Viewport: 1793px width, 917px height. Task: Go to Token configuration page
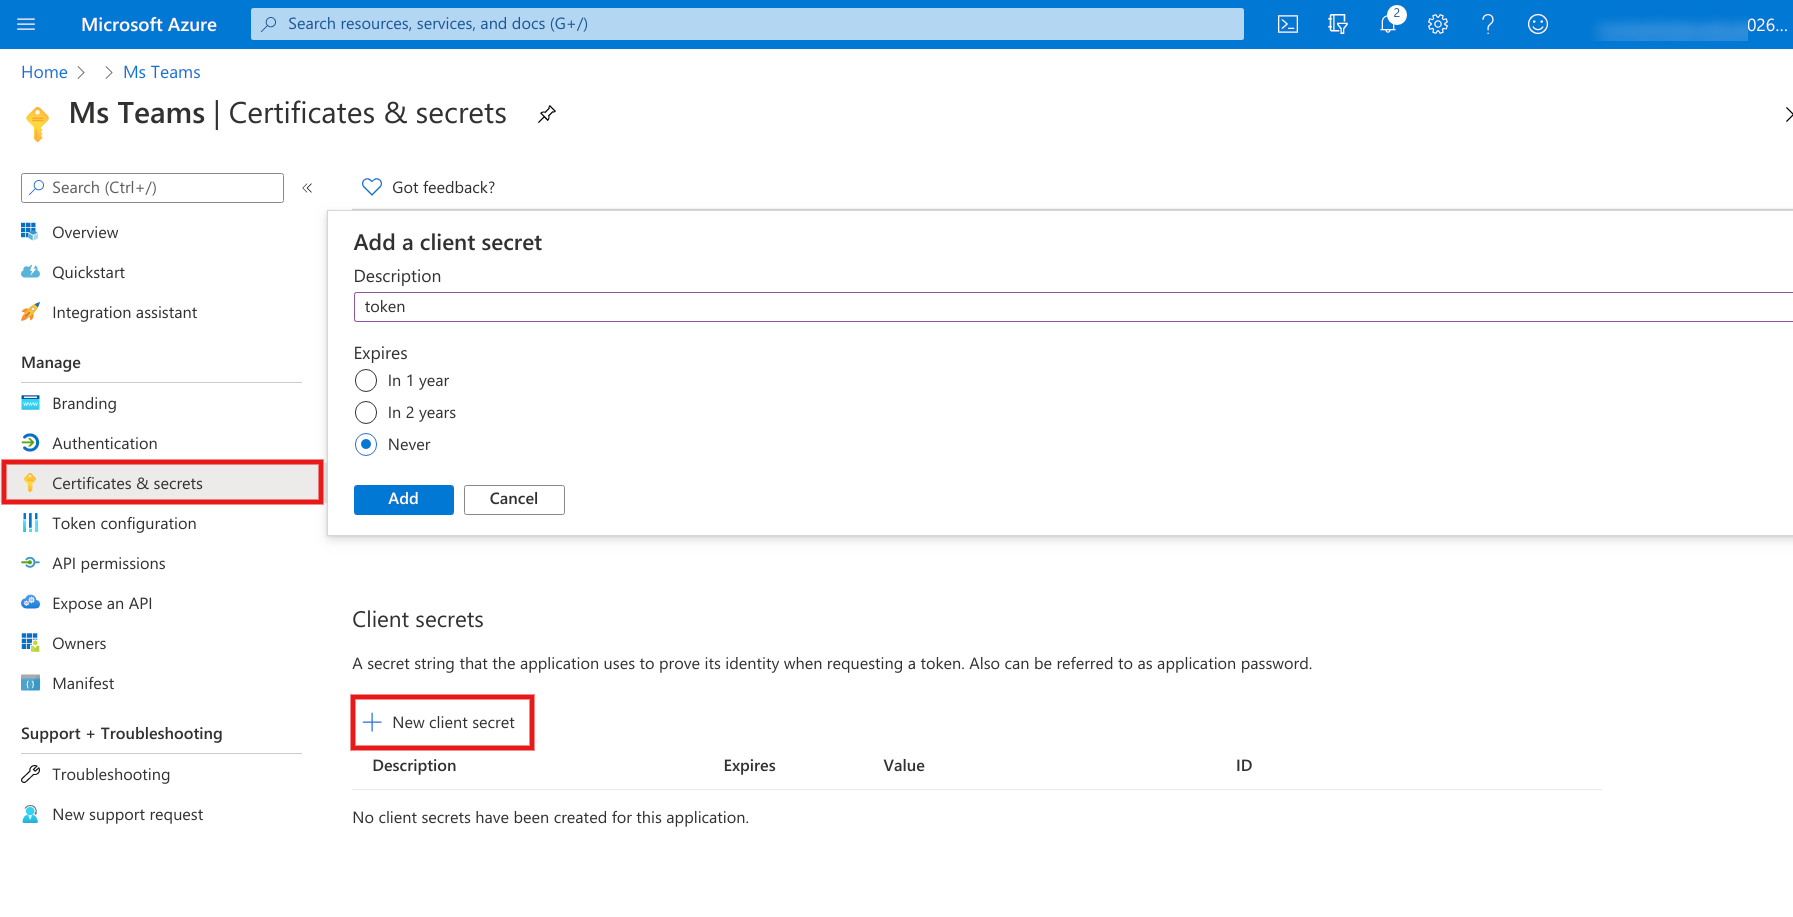pos(124,524)
